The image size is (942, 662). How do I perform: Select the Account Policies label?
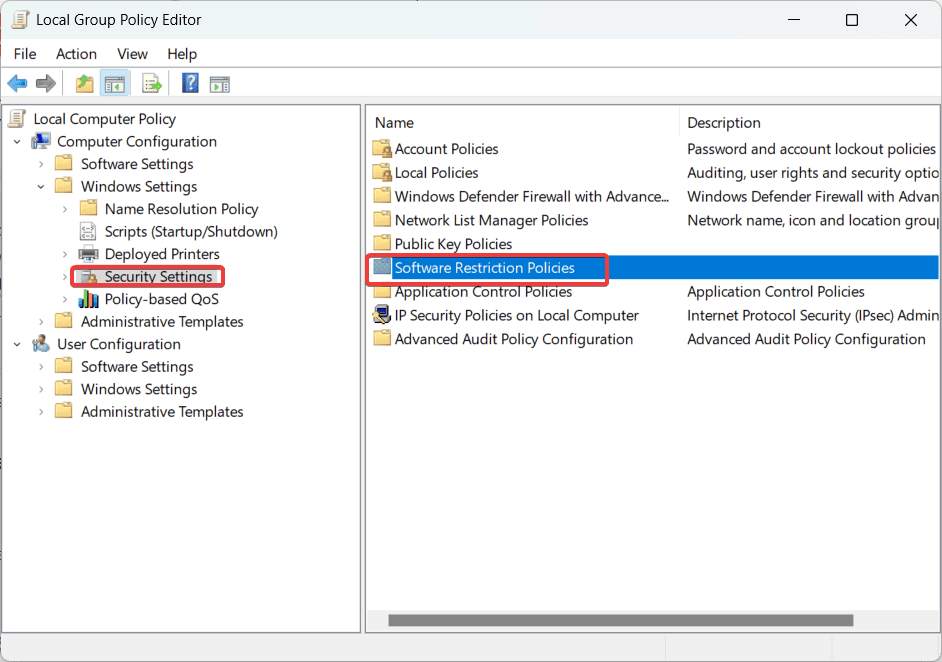coord(446,149)
